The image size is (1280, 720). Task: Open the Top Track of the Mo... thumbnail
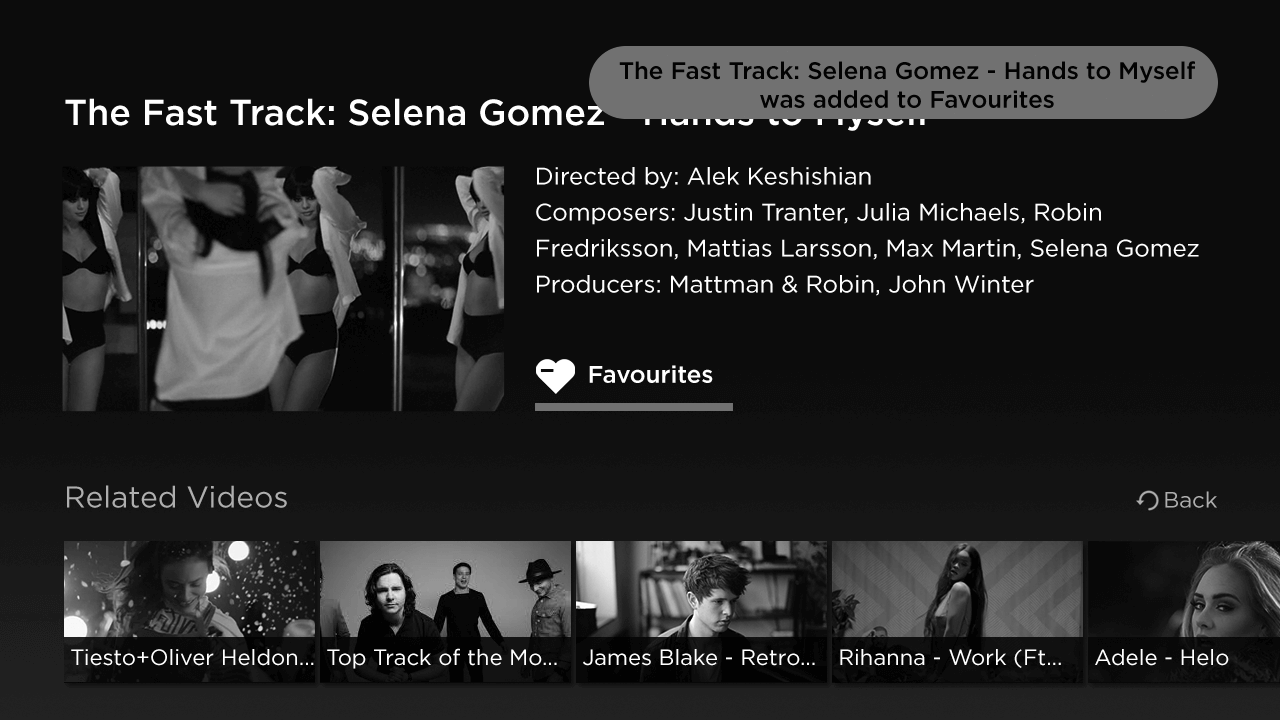[446, 611]
